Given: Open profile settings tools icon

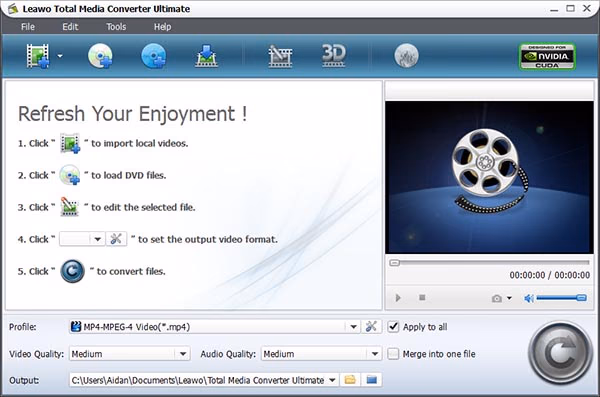Looking at the screenshot, I should (x=371, y=327).
